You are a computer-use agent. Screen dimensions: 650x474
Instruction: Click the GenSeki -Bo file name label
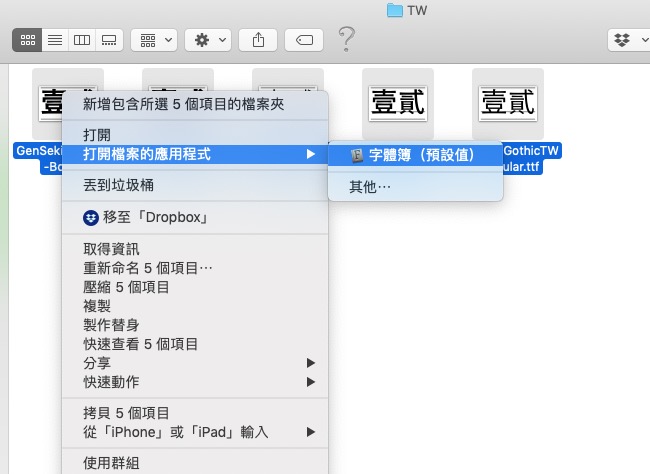(39, 158)
